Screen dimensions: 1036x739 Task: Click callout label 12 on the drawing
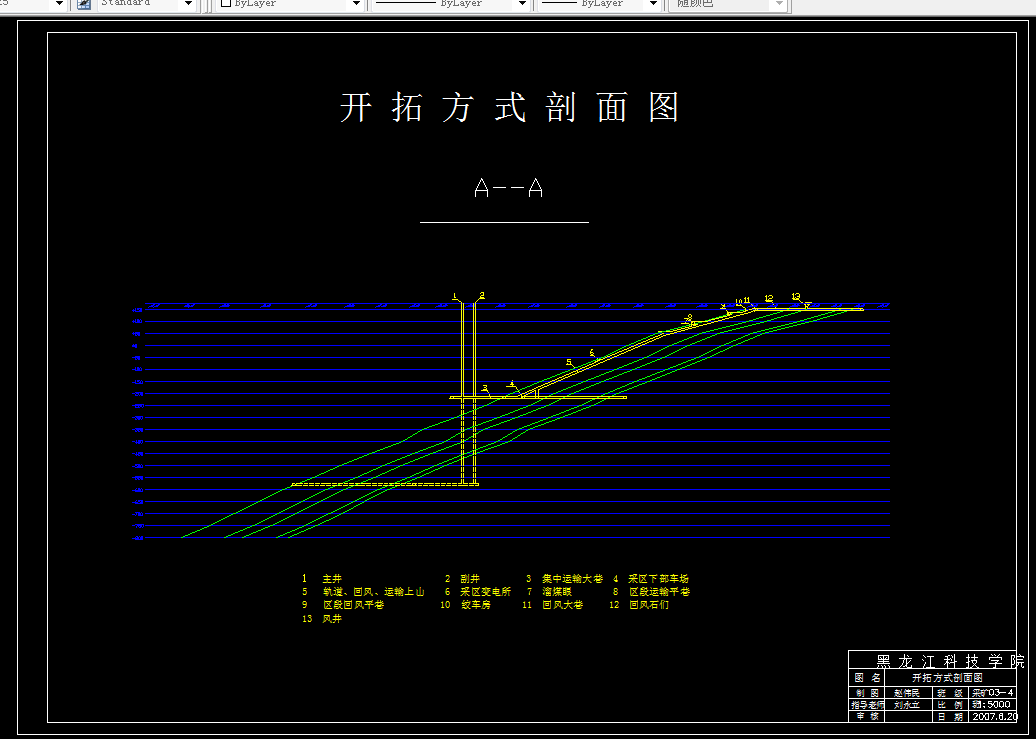tap(768, 299)
